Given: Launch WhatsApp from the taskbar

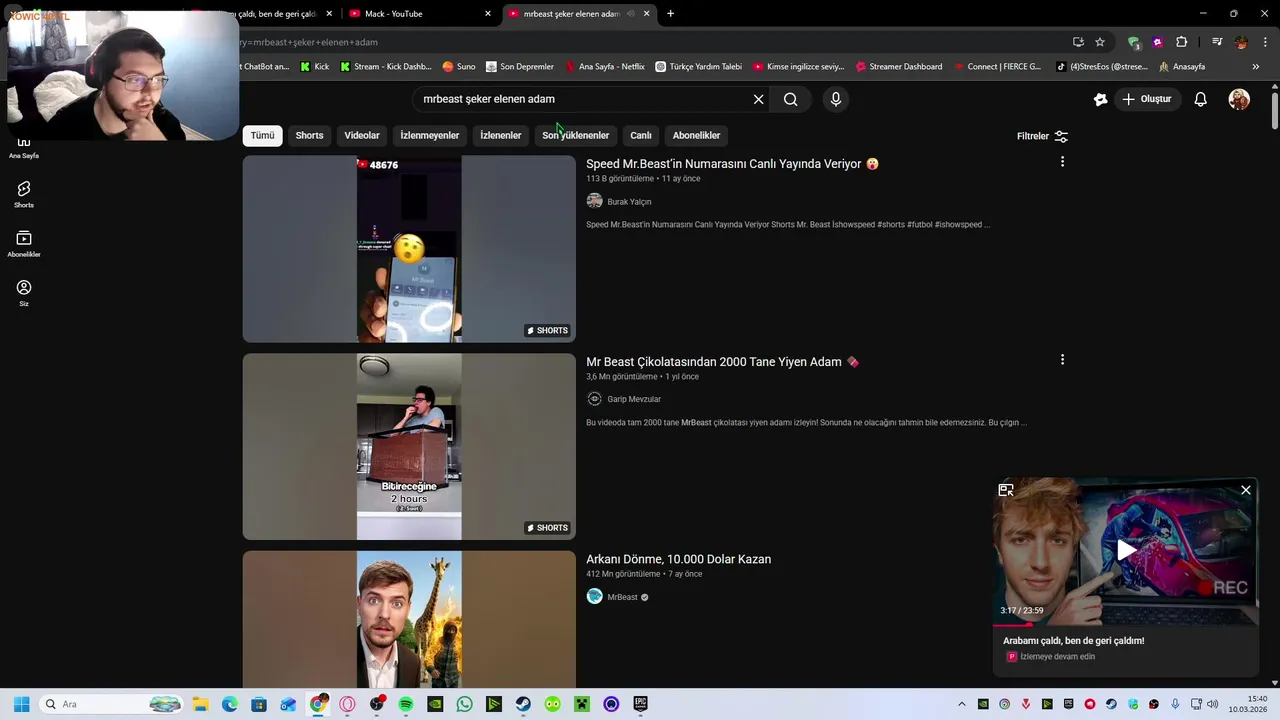Looking at the screenshot, I should click(x=464, y=704).
